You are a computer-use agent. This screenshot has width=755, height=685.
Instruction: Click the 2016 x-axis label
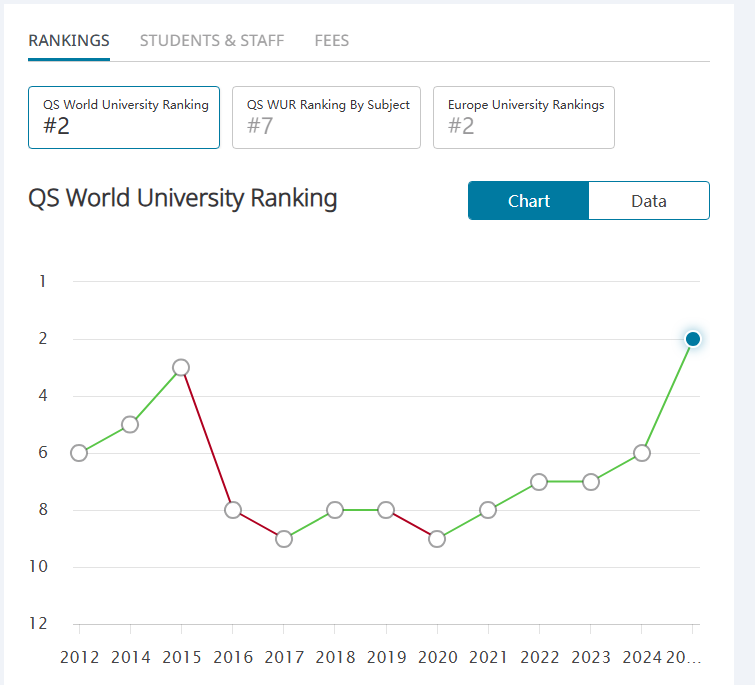pyautogui.click(x=233, y=657)
